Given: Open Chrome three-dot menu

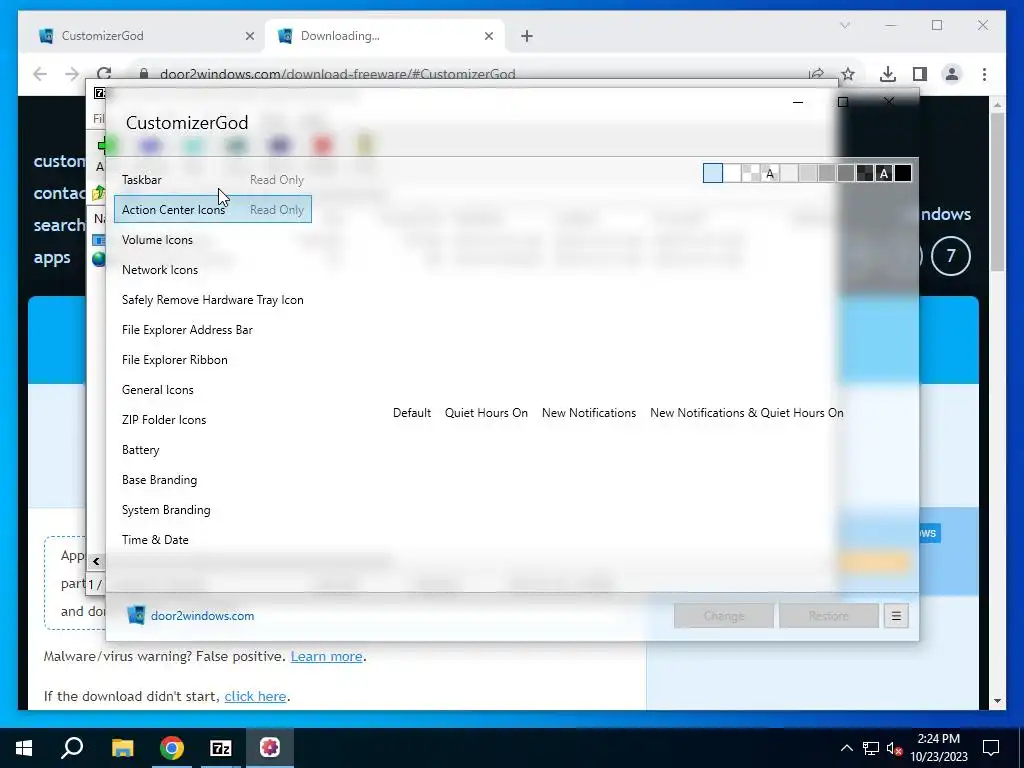Looking at the screenshot, I should [984, 74].
